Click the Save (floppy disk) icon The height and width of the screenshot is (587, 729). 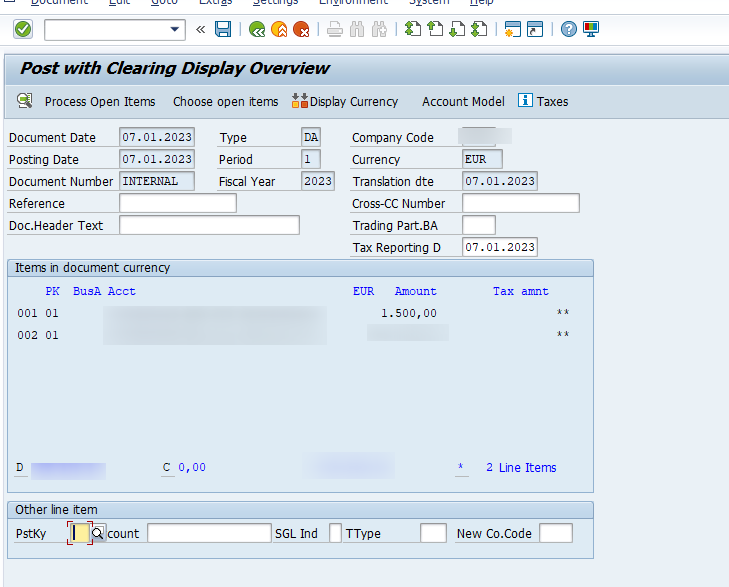pos(223,30)
